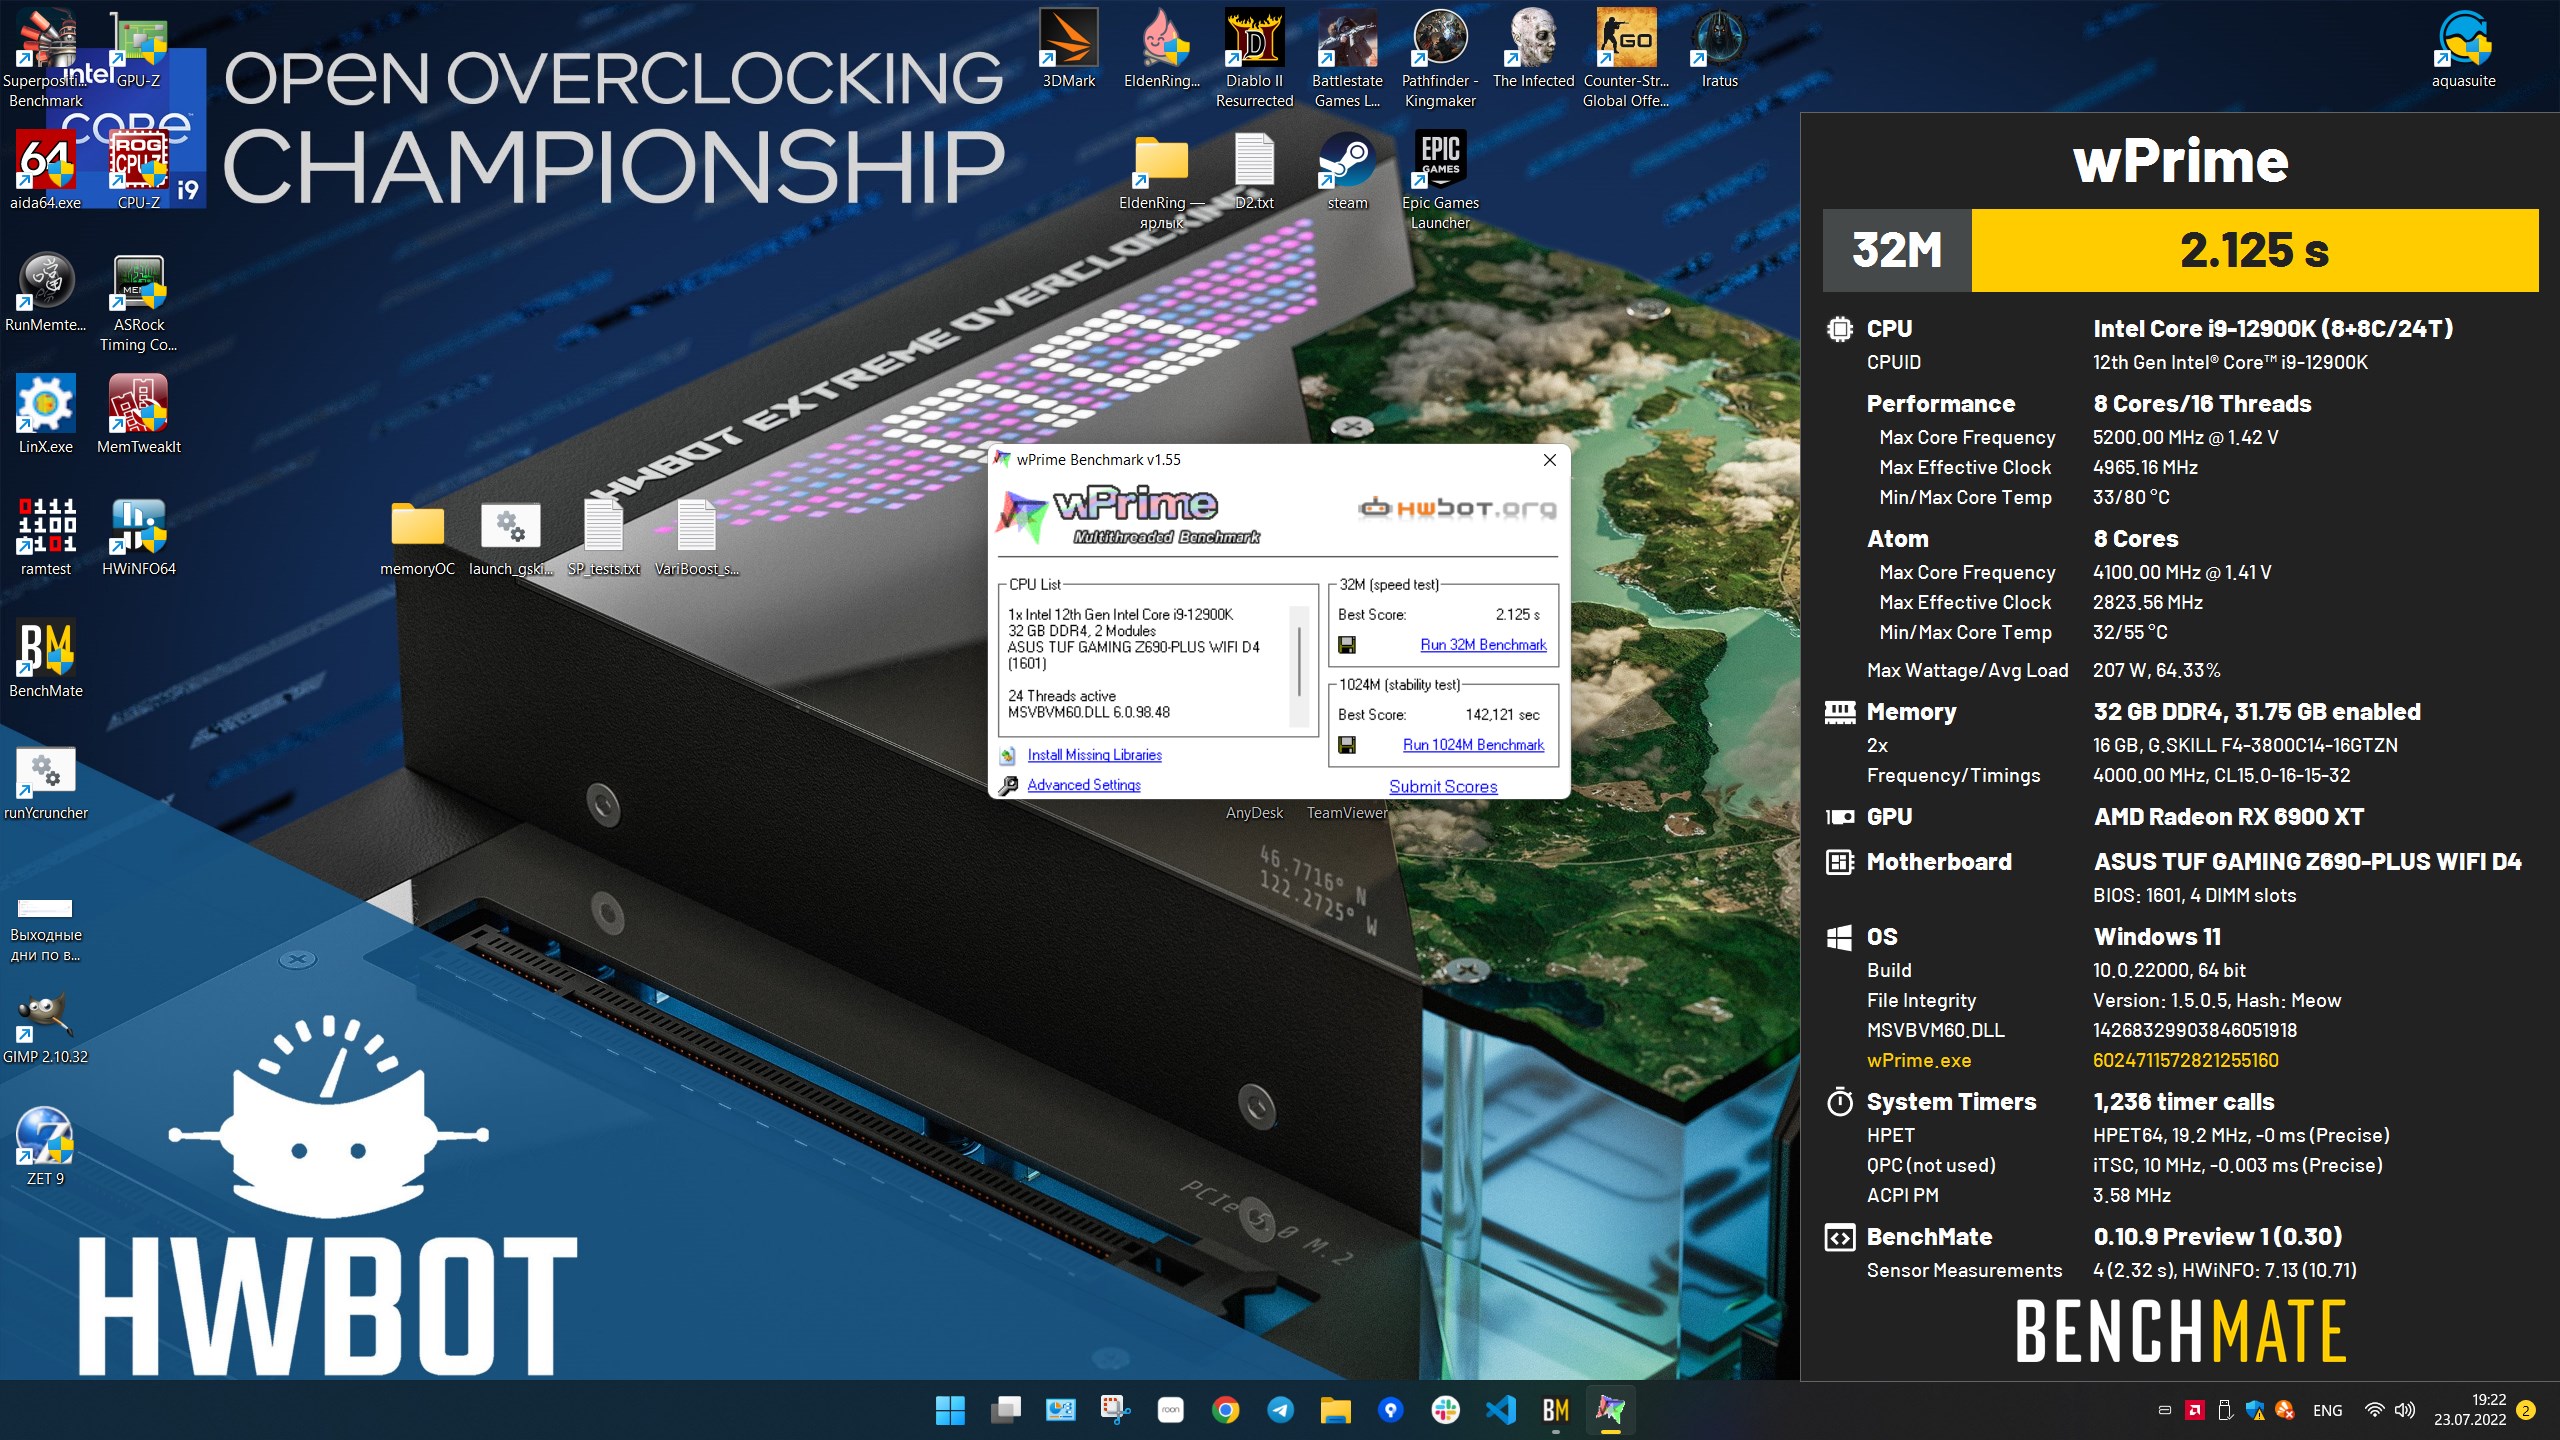Open the Windows Security tray icon

[2255, 1410]
